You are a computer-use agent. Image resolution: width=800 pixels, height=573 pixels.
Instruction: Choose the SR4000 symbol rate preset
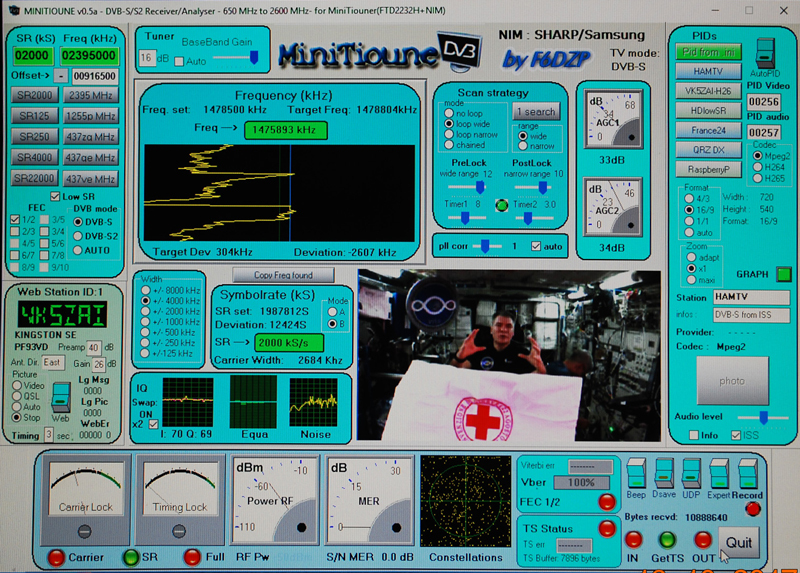32,158
